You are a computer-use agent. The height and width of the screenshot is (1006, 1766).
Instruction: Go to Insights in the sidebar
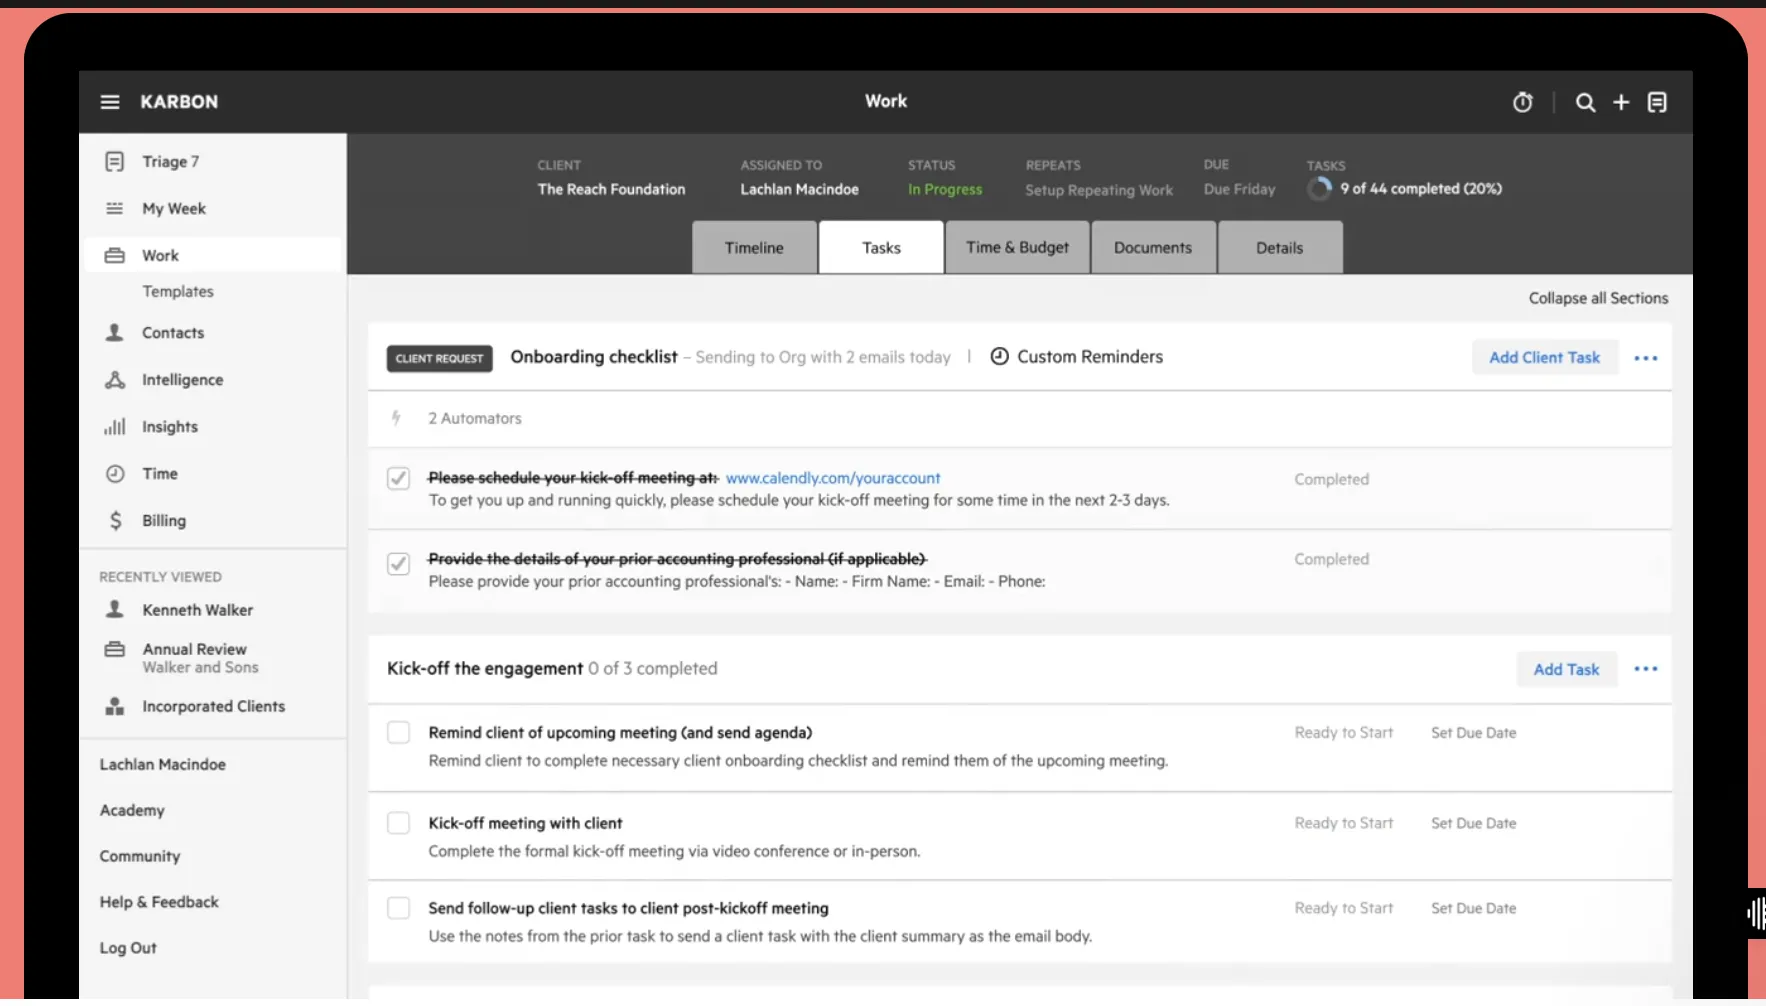tap(169, 427)
